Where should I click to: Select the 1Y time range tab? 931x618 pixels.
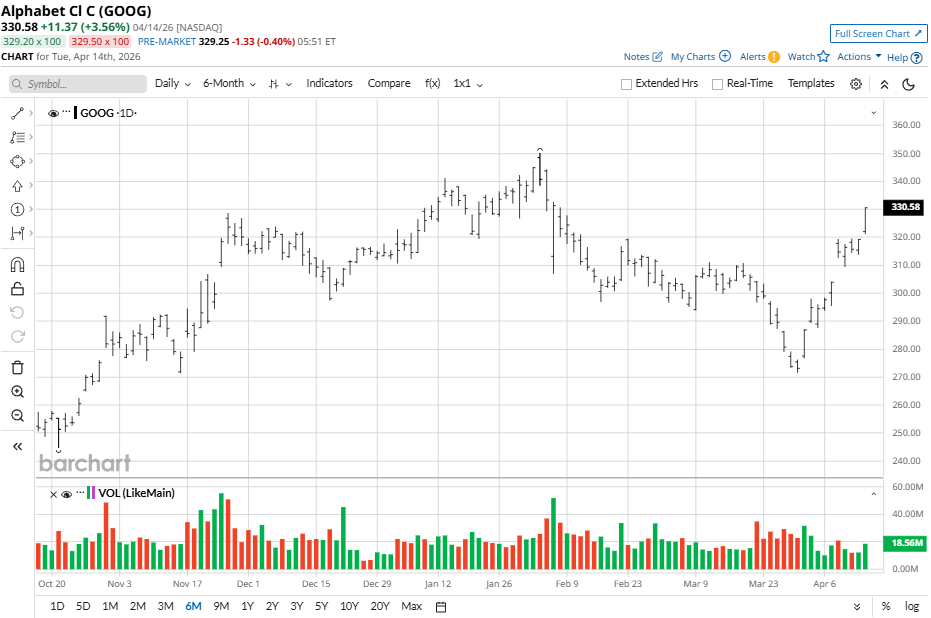pyautogui.click(x=246, y=606)
